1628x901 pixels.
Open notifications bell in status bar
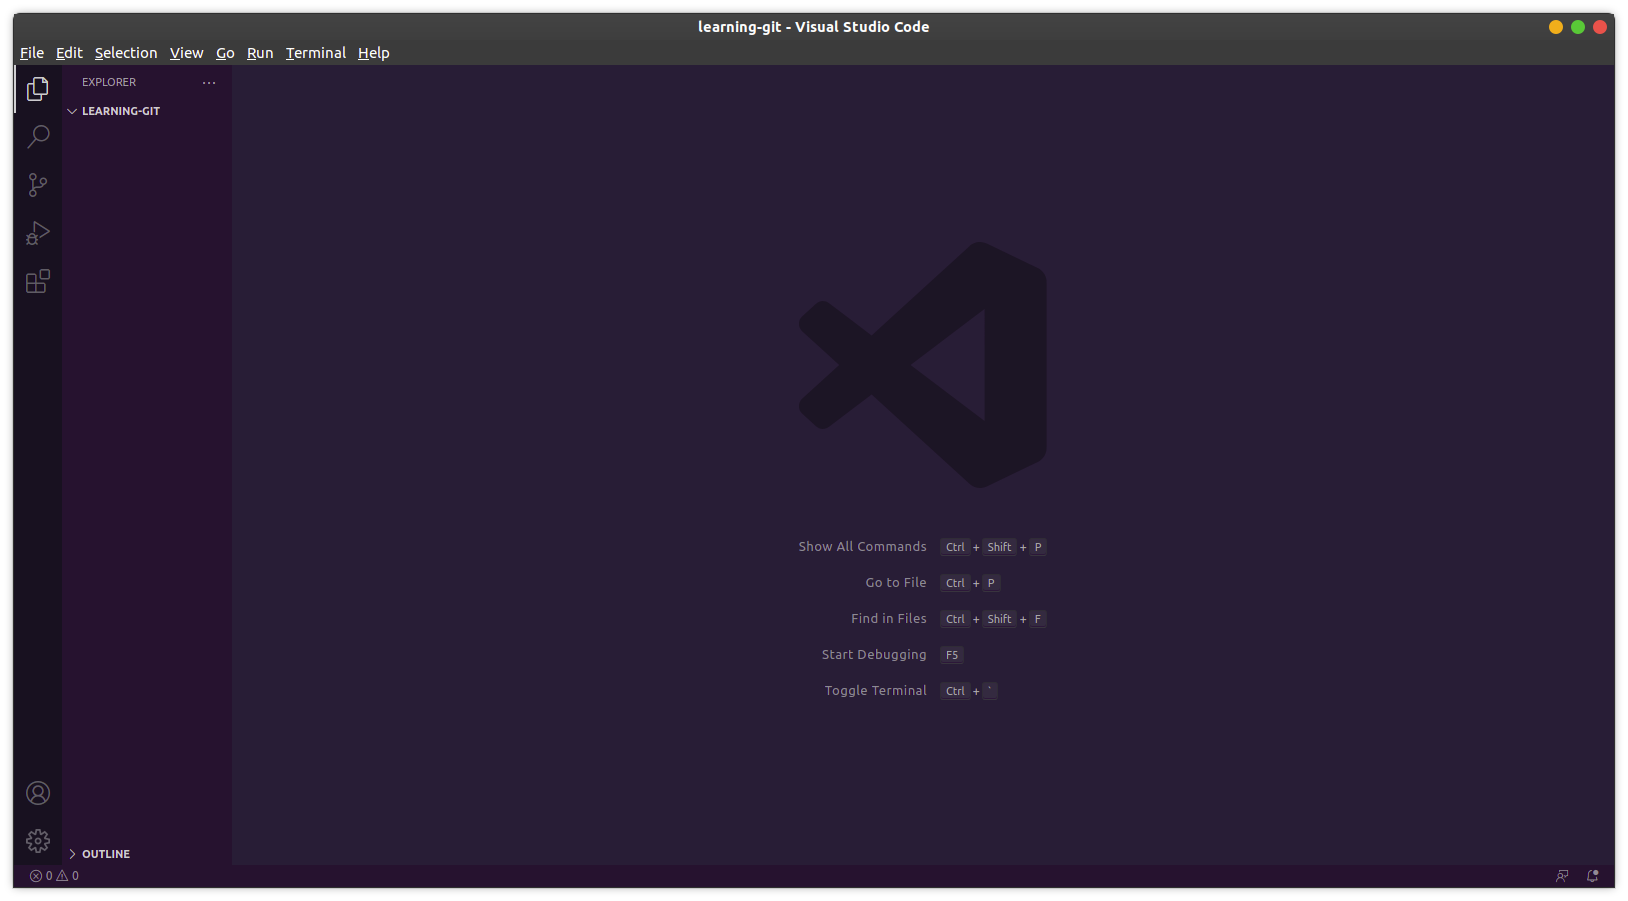1592,876
